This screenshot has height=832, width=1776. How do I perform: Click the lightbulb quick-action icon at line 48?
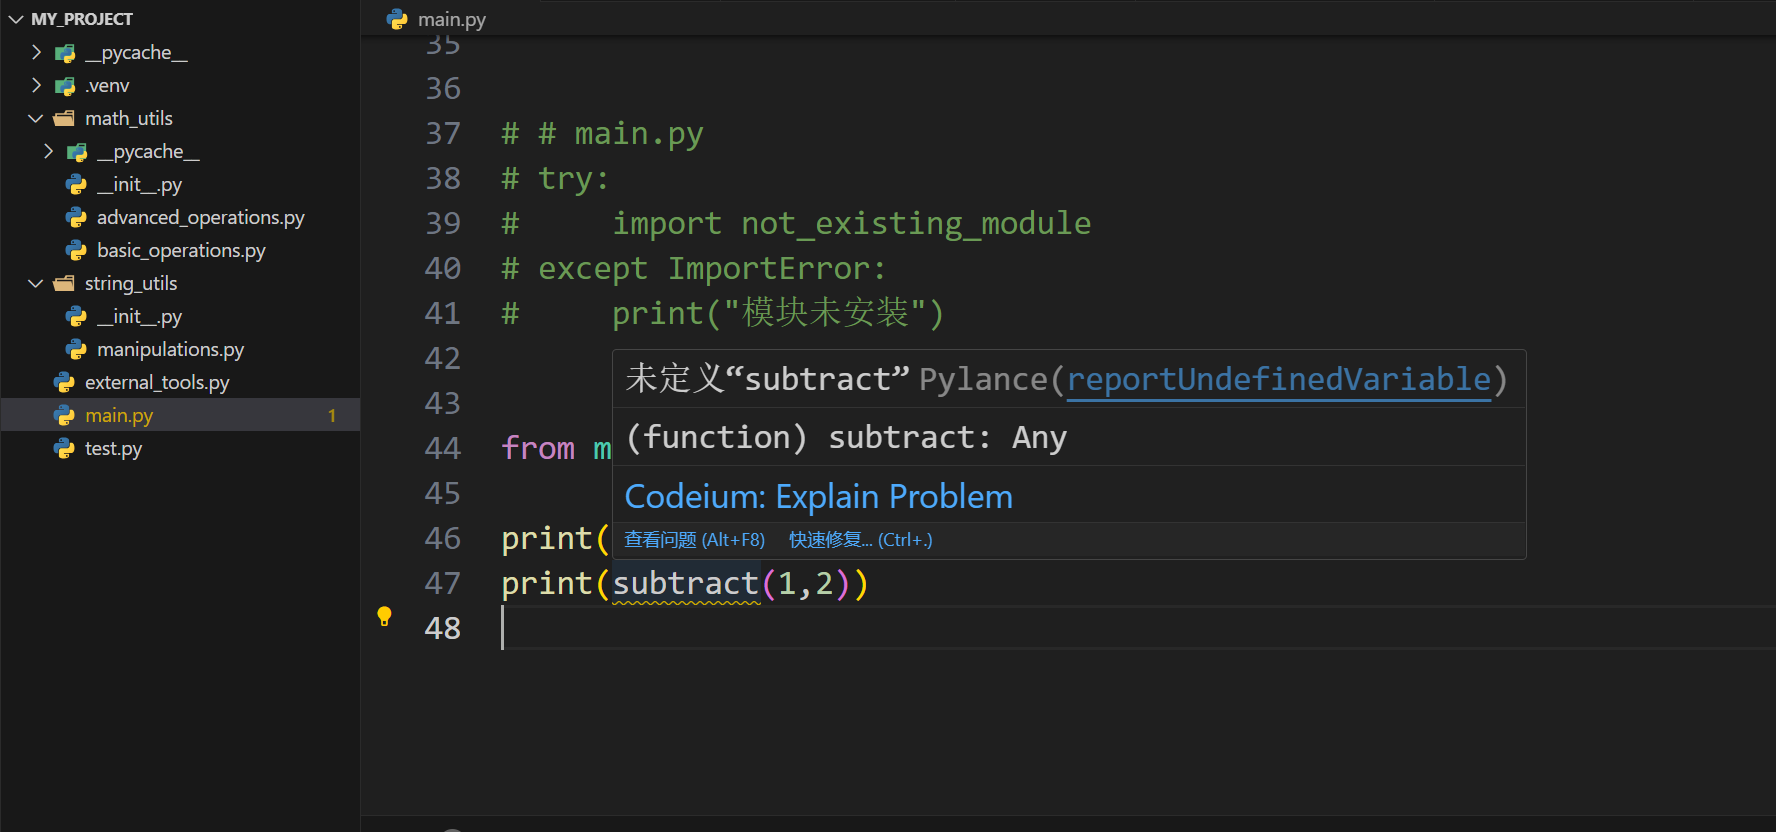coord(384,616)
